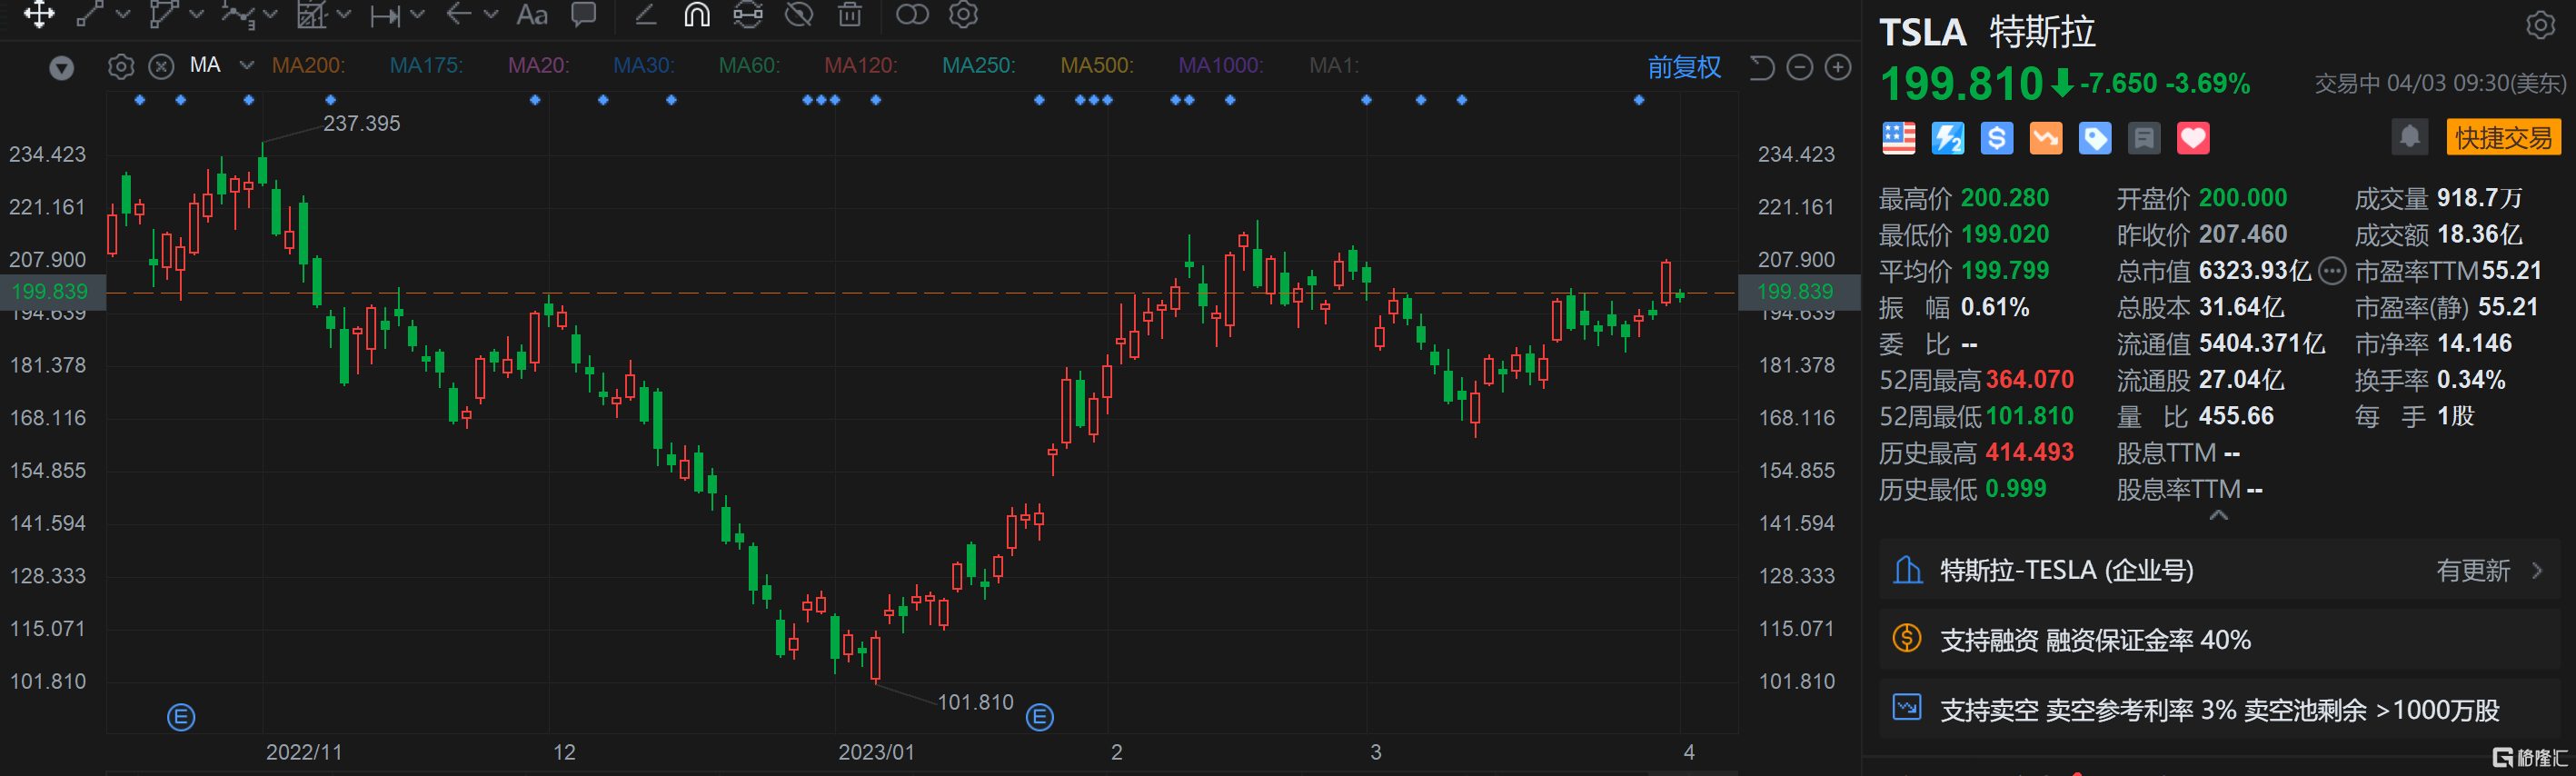Collapse the indicator legend with the triangle button
This screenshot has width=2576, height=776.
click(62, 68)
